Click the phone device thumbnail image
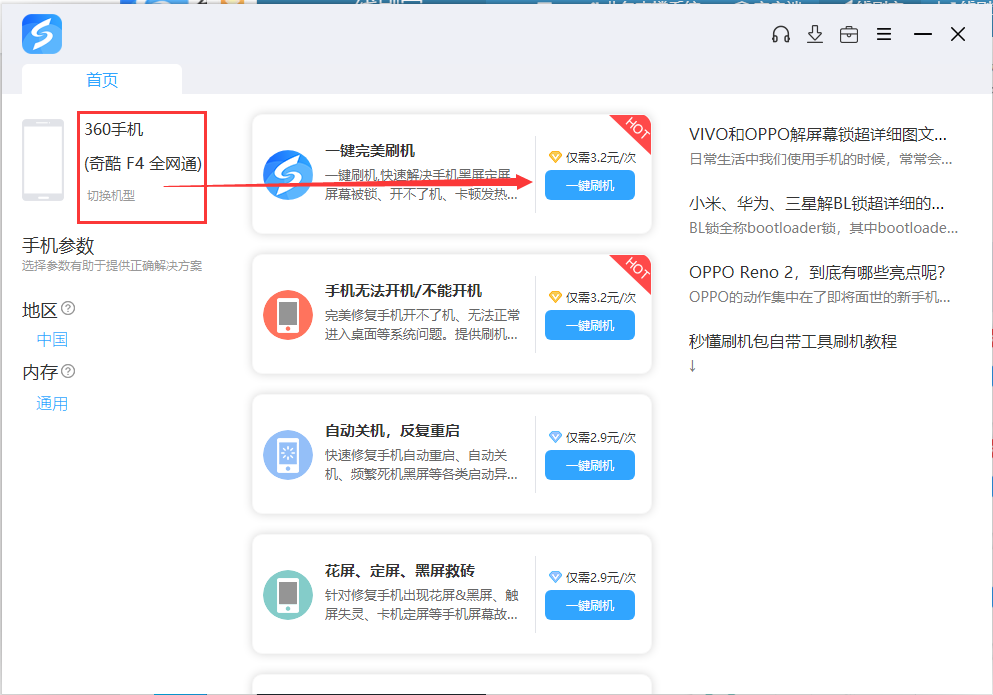Screen dimensions: 993x695 point(43,160)
